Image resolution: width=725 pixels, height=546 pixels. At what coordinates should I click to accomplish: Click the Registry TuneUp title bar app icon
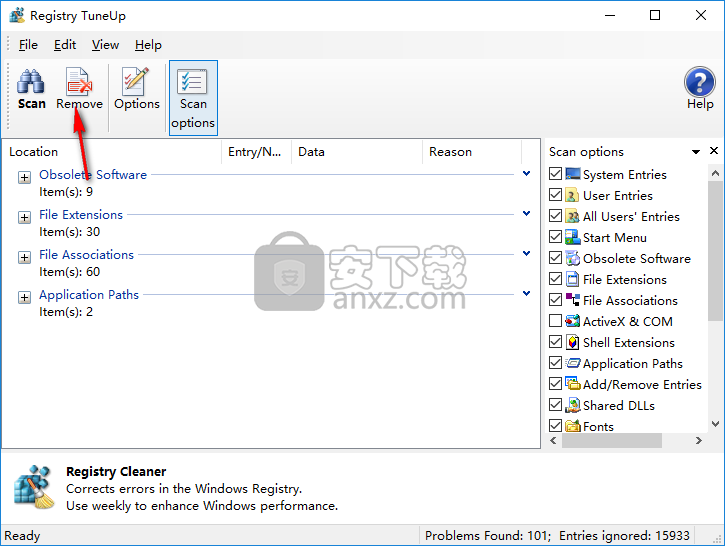pos(18,15)
